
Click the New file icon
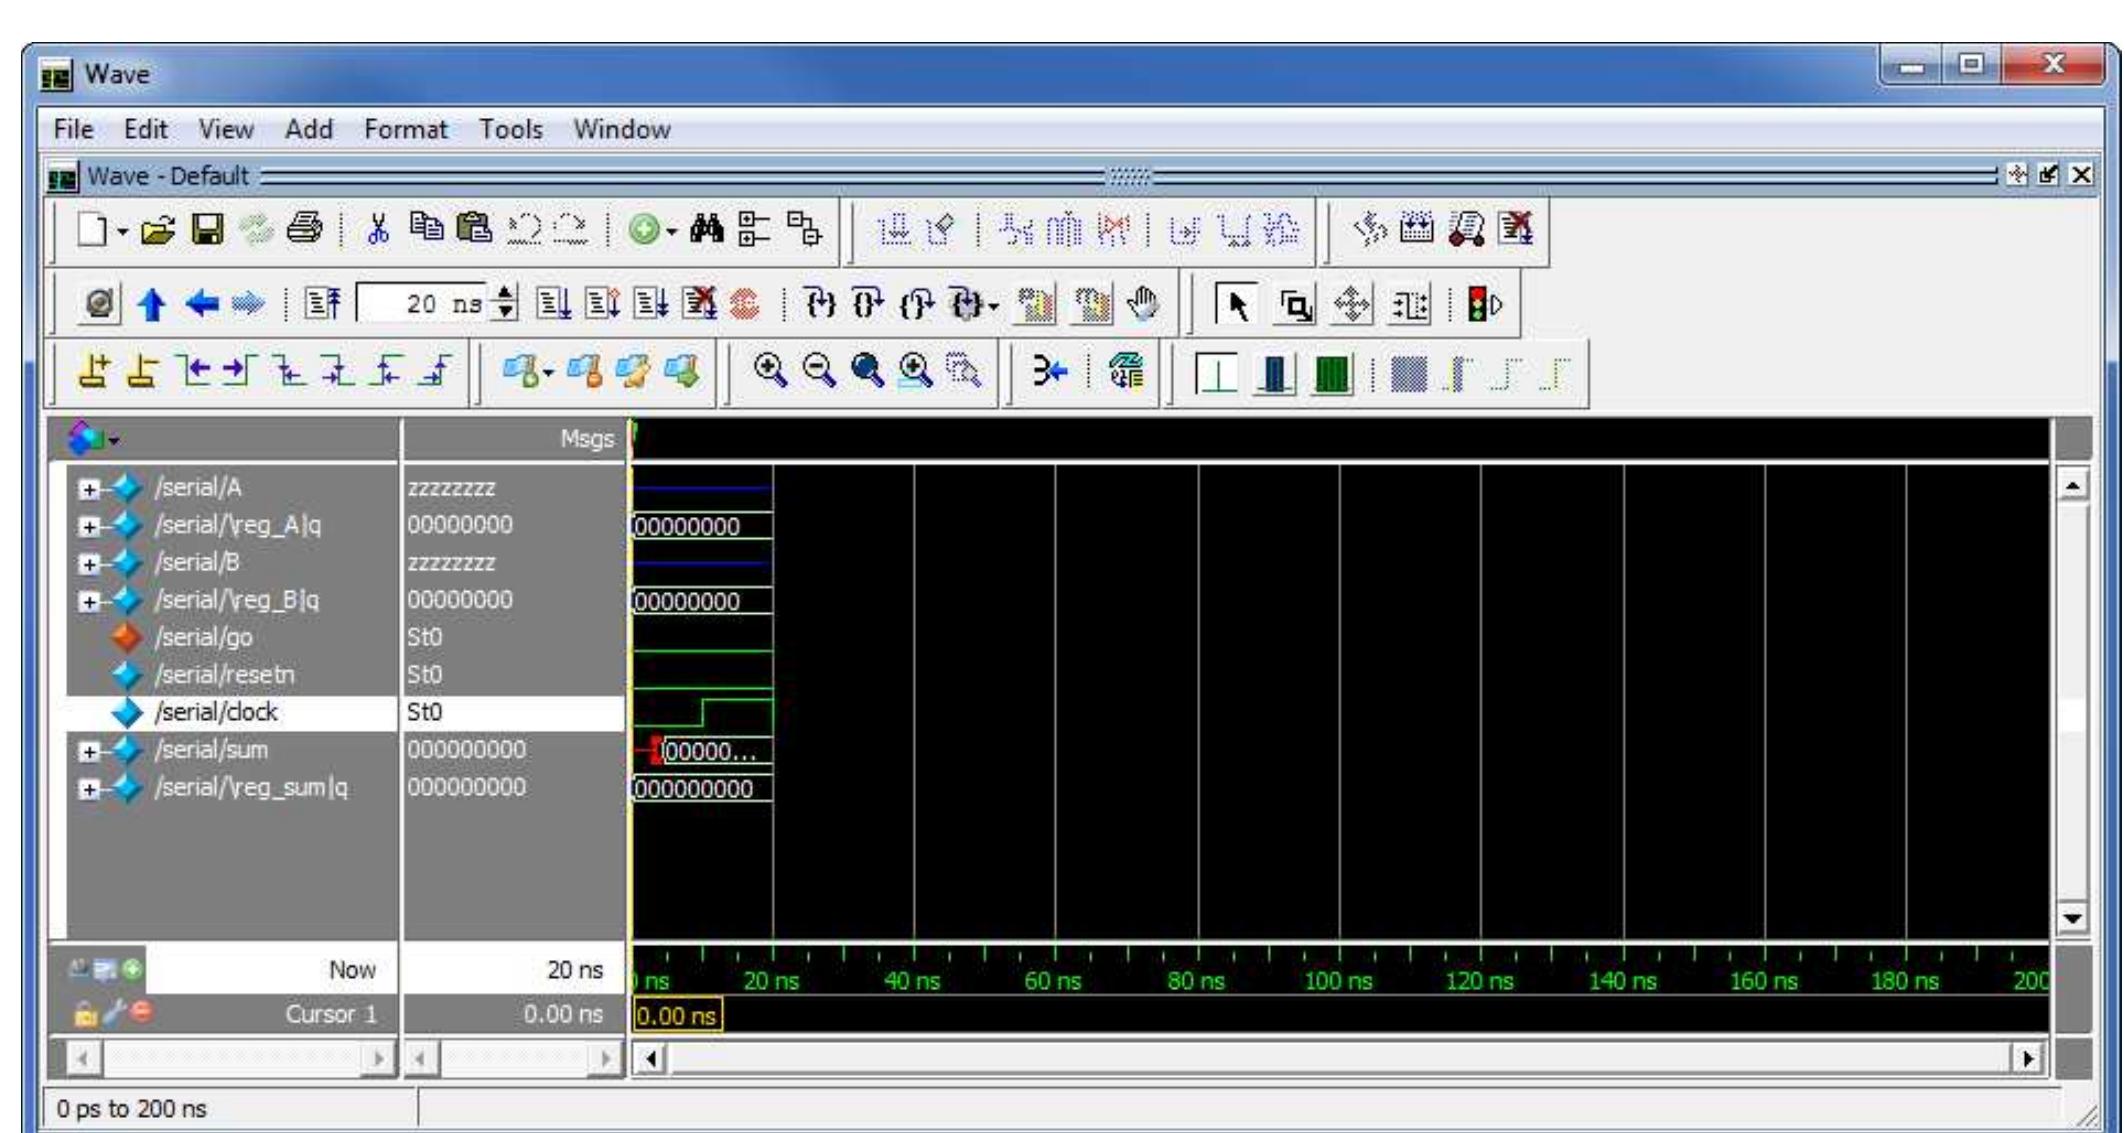click(92, 231)
